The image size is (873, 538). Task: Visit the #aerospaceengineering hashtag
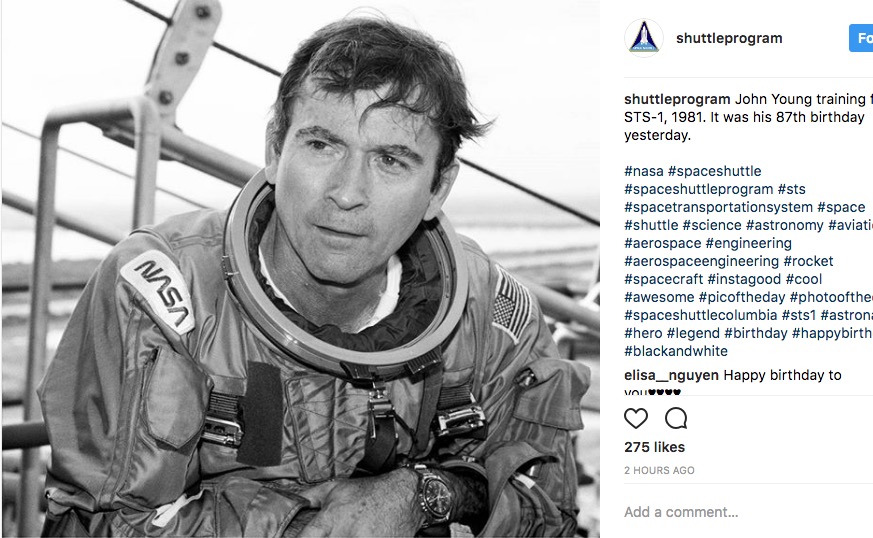(x=702, y=261)
